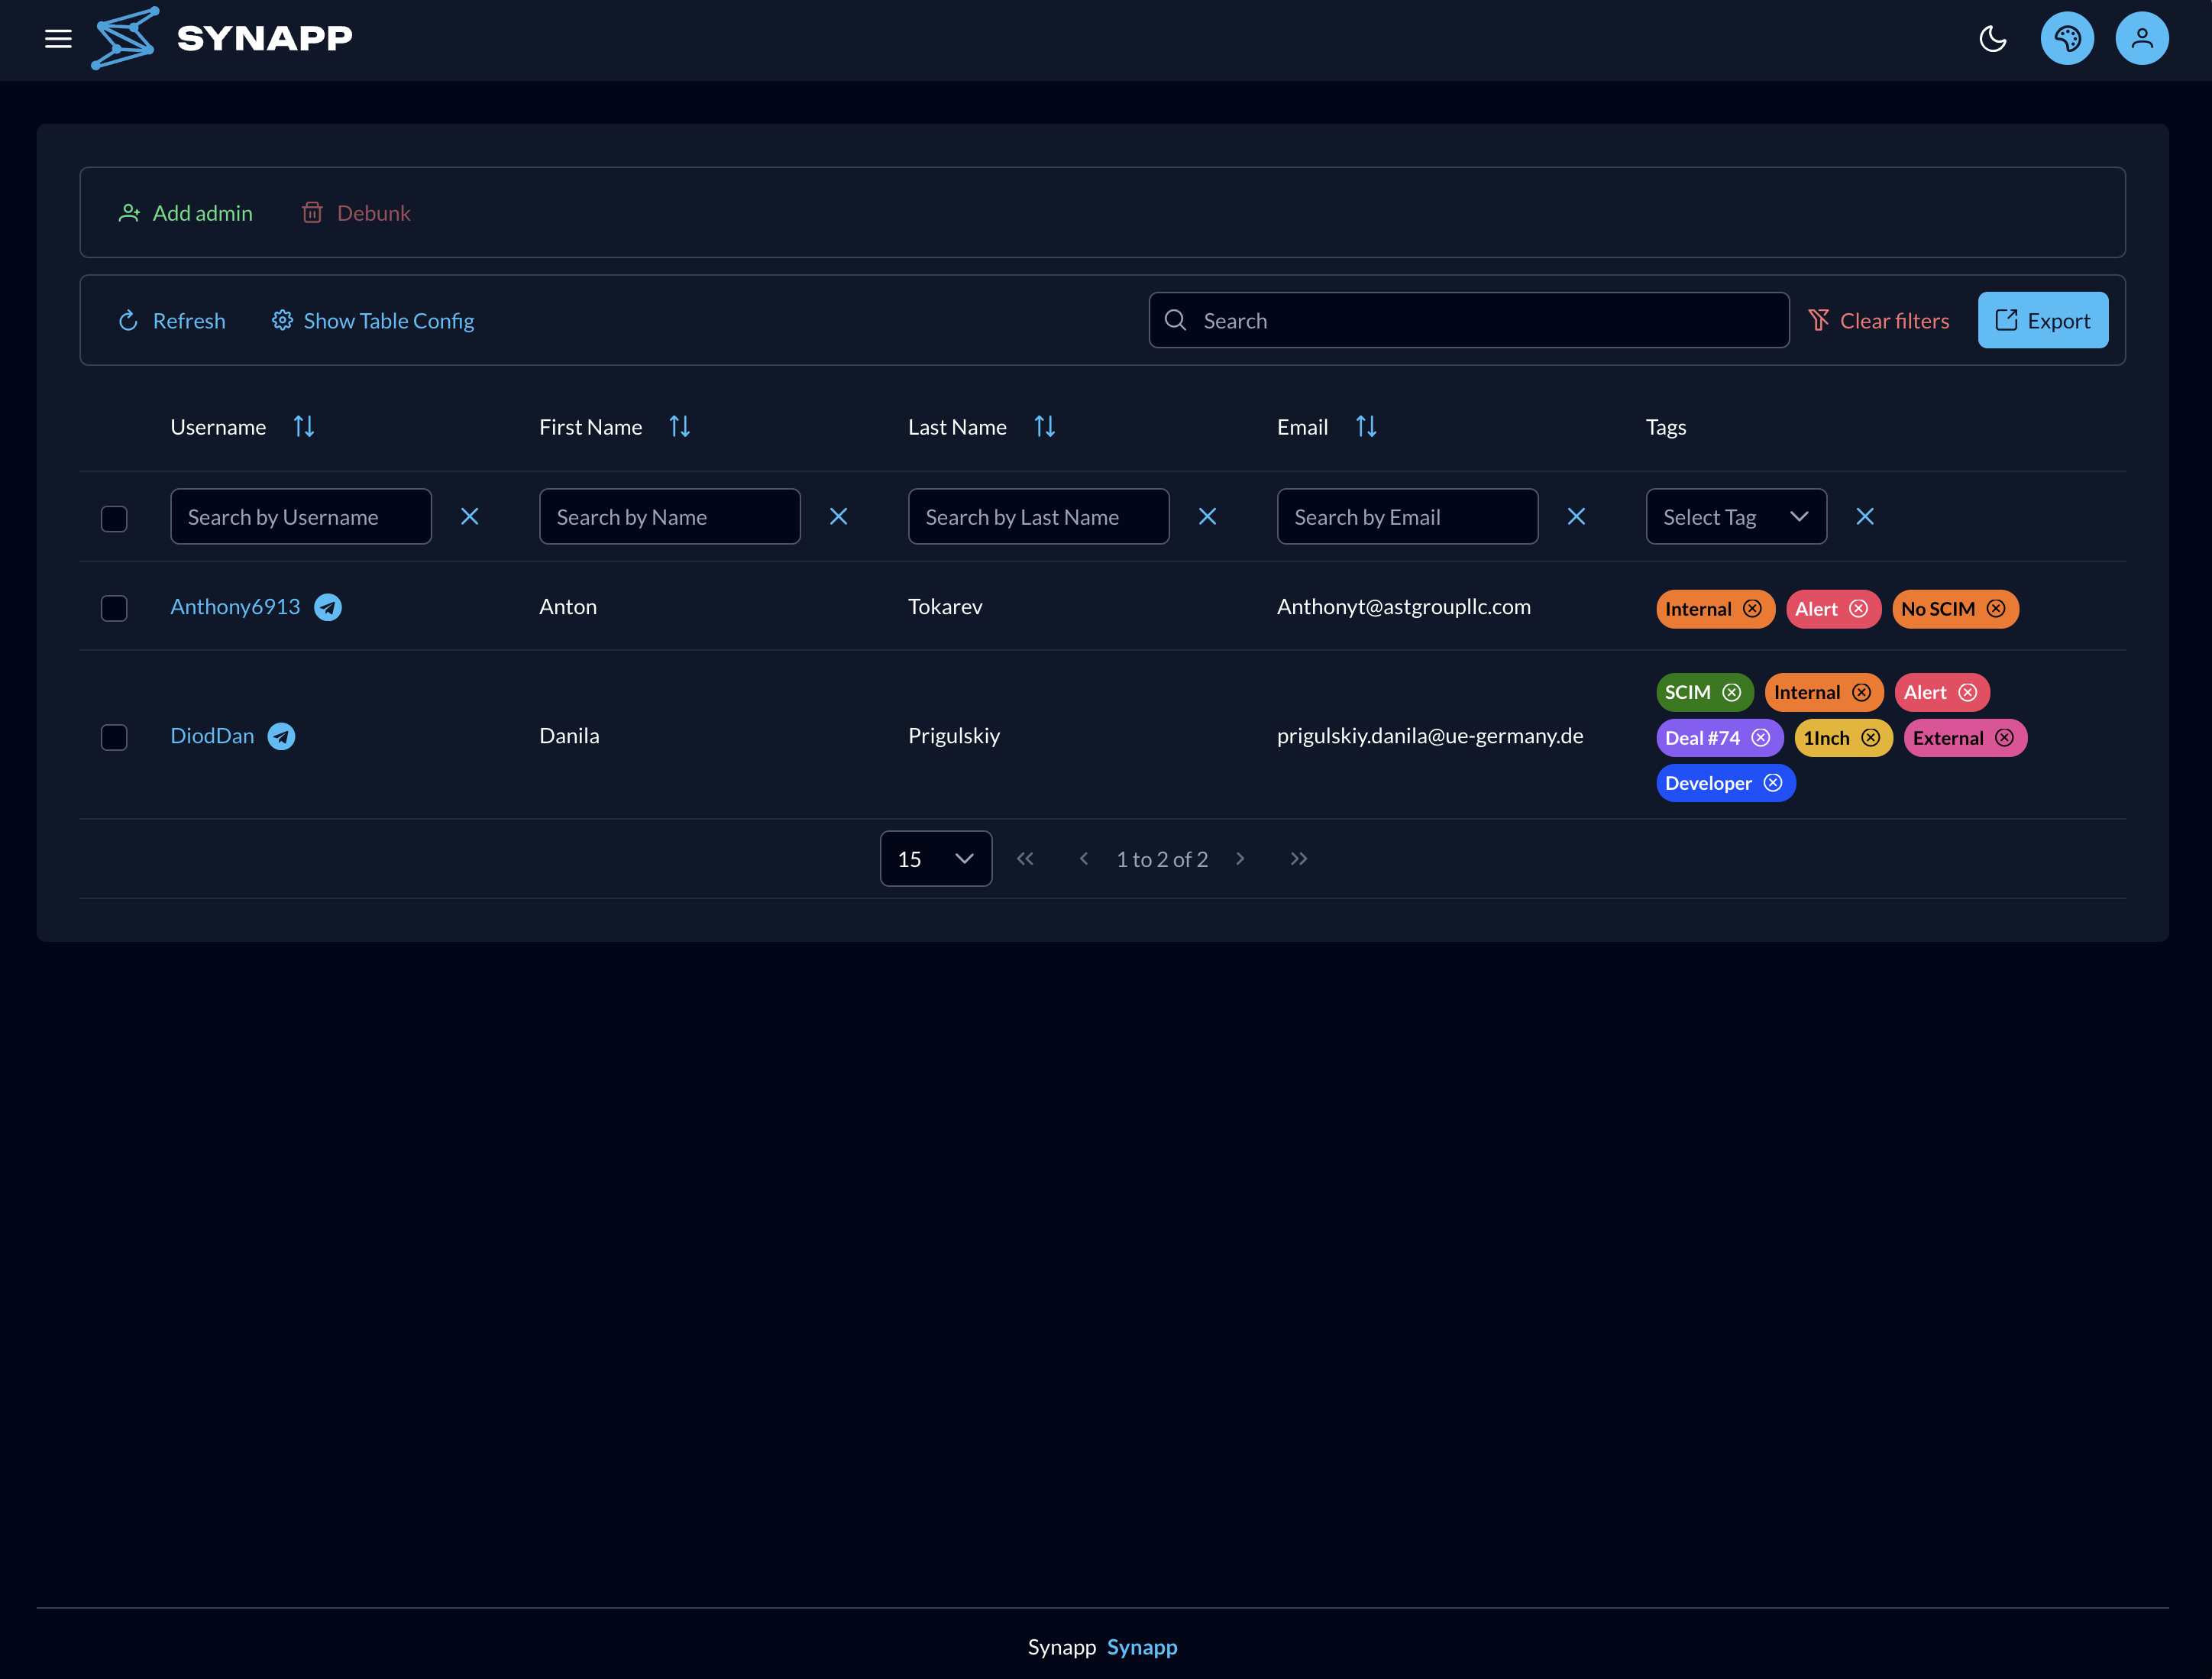Clear the Last Name filter
This screenshot has width=2212, height=1679.
point(1207,516)
